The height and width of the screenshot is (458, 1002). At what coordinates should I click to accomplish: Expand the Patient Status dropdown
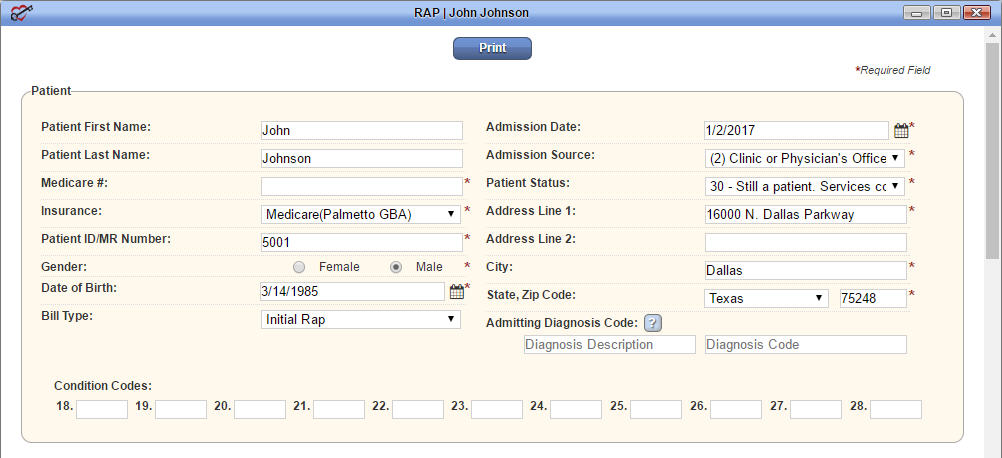click(x=805, y=187)
